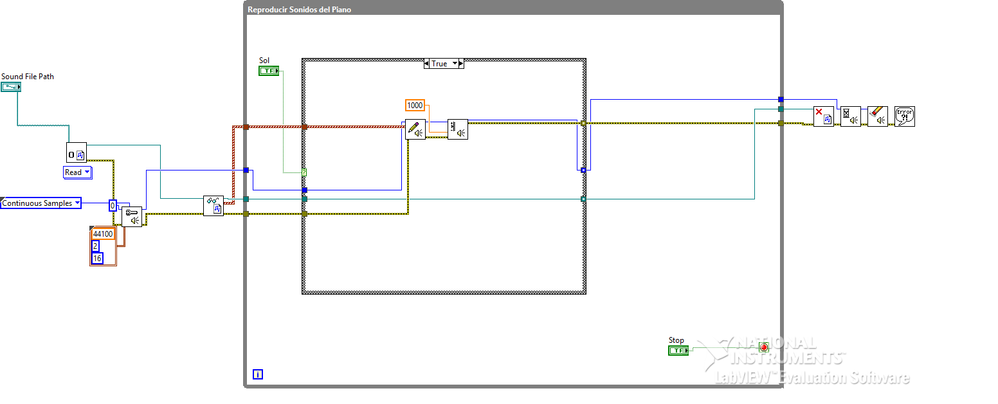Click the 44100 sample rate constant

(x=103, y=234)
